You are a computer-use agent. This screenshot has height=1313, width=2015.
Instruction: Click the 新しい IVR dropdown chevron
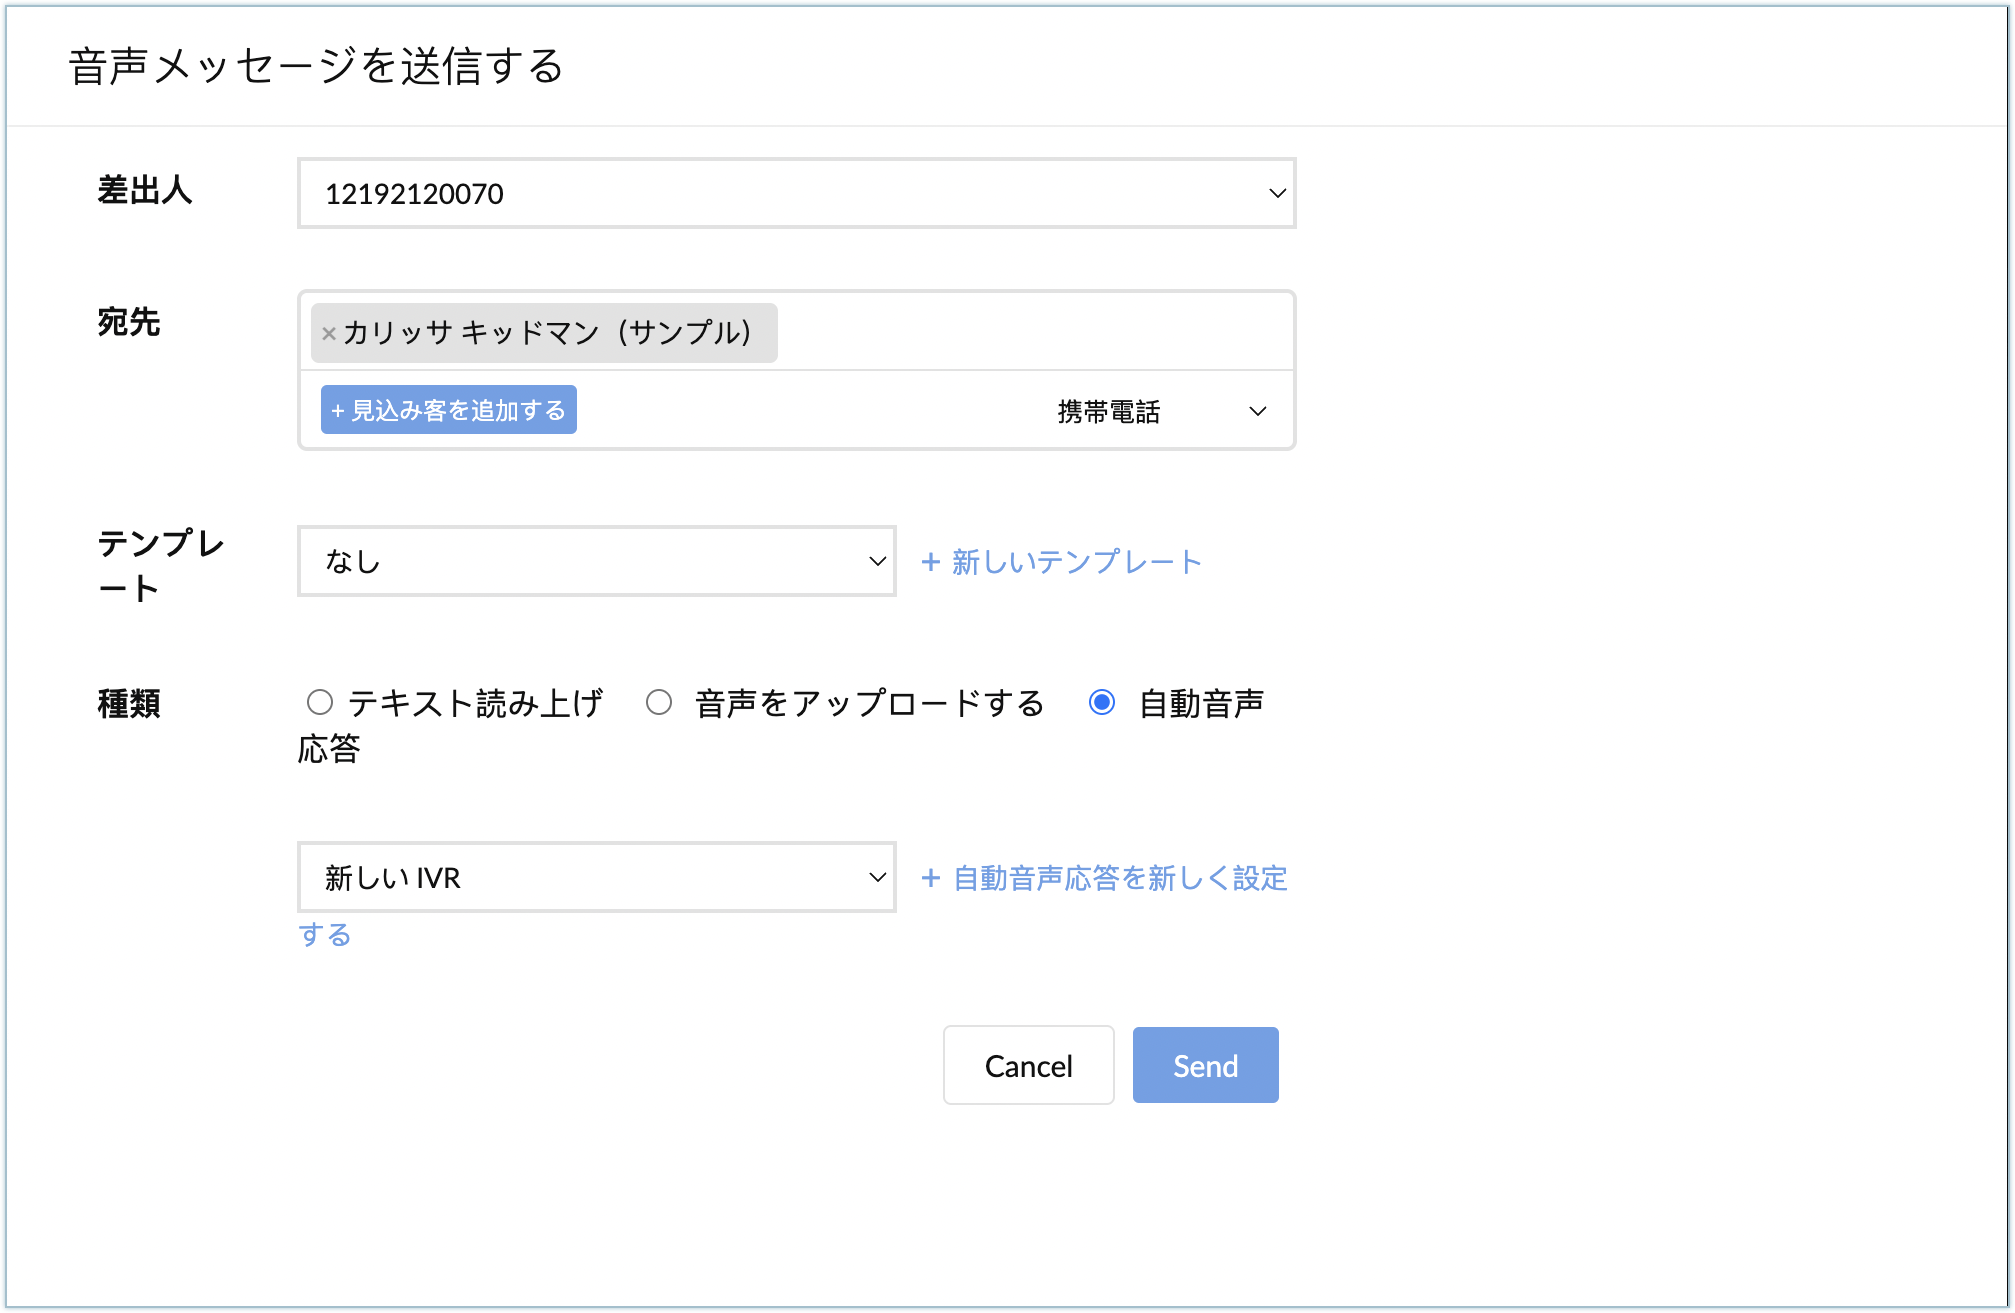pos(877,877)
